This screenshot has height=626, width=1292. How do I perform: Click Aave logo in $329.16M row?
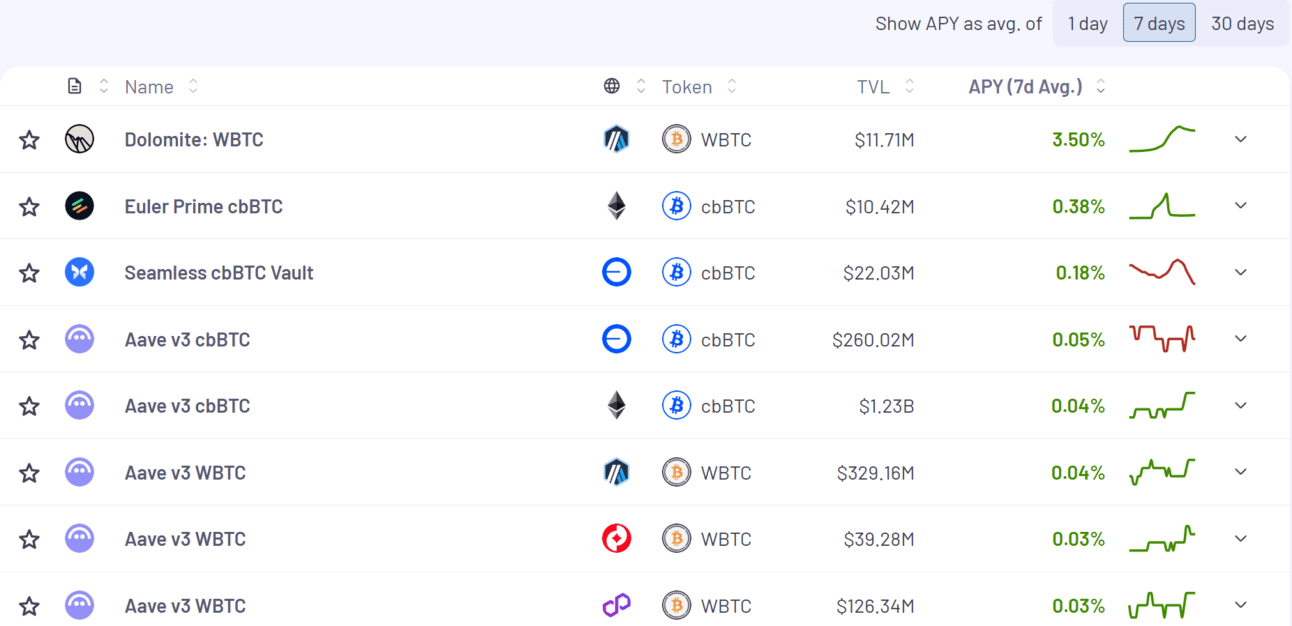79,472
